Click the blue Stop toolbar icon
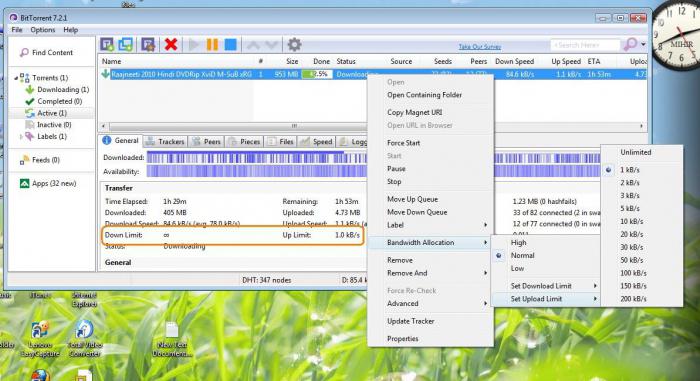Image resolution: width=700 pixels, height=381 pixels. point(230,44)
